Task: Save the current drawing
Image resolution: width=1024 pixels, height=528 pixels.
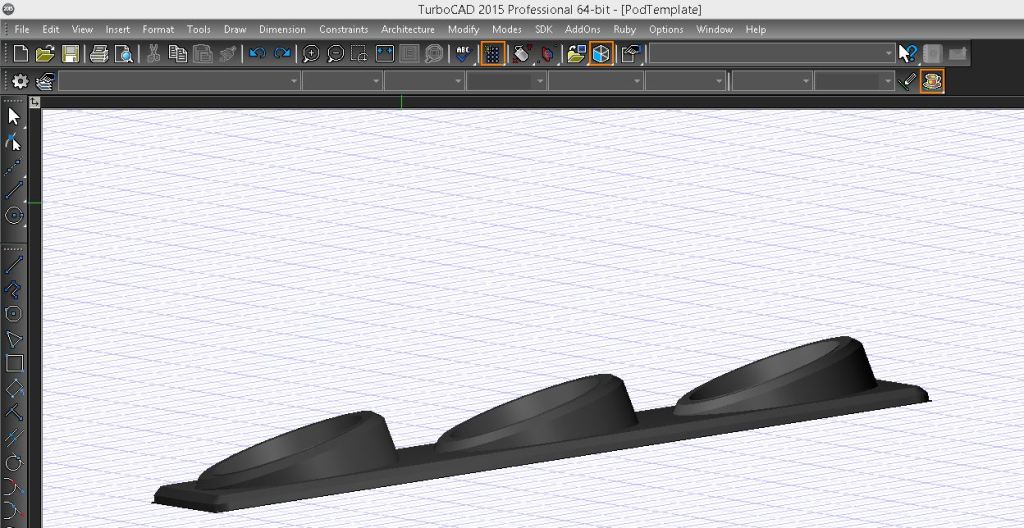Action: 70,54
